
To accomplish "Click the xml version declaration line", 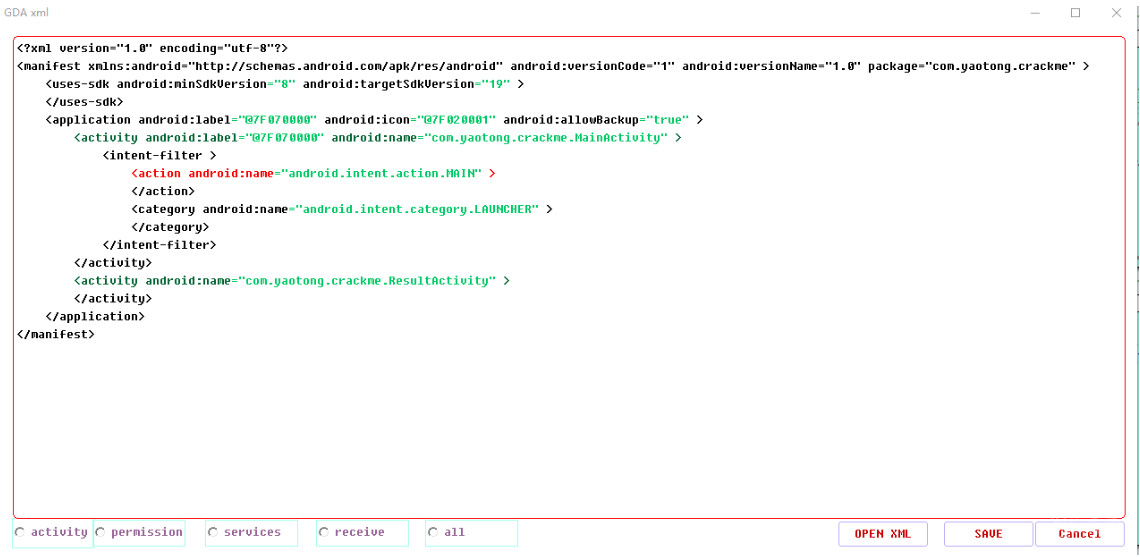I will (x=153, y=48).
